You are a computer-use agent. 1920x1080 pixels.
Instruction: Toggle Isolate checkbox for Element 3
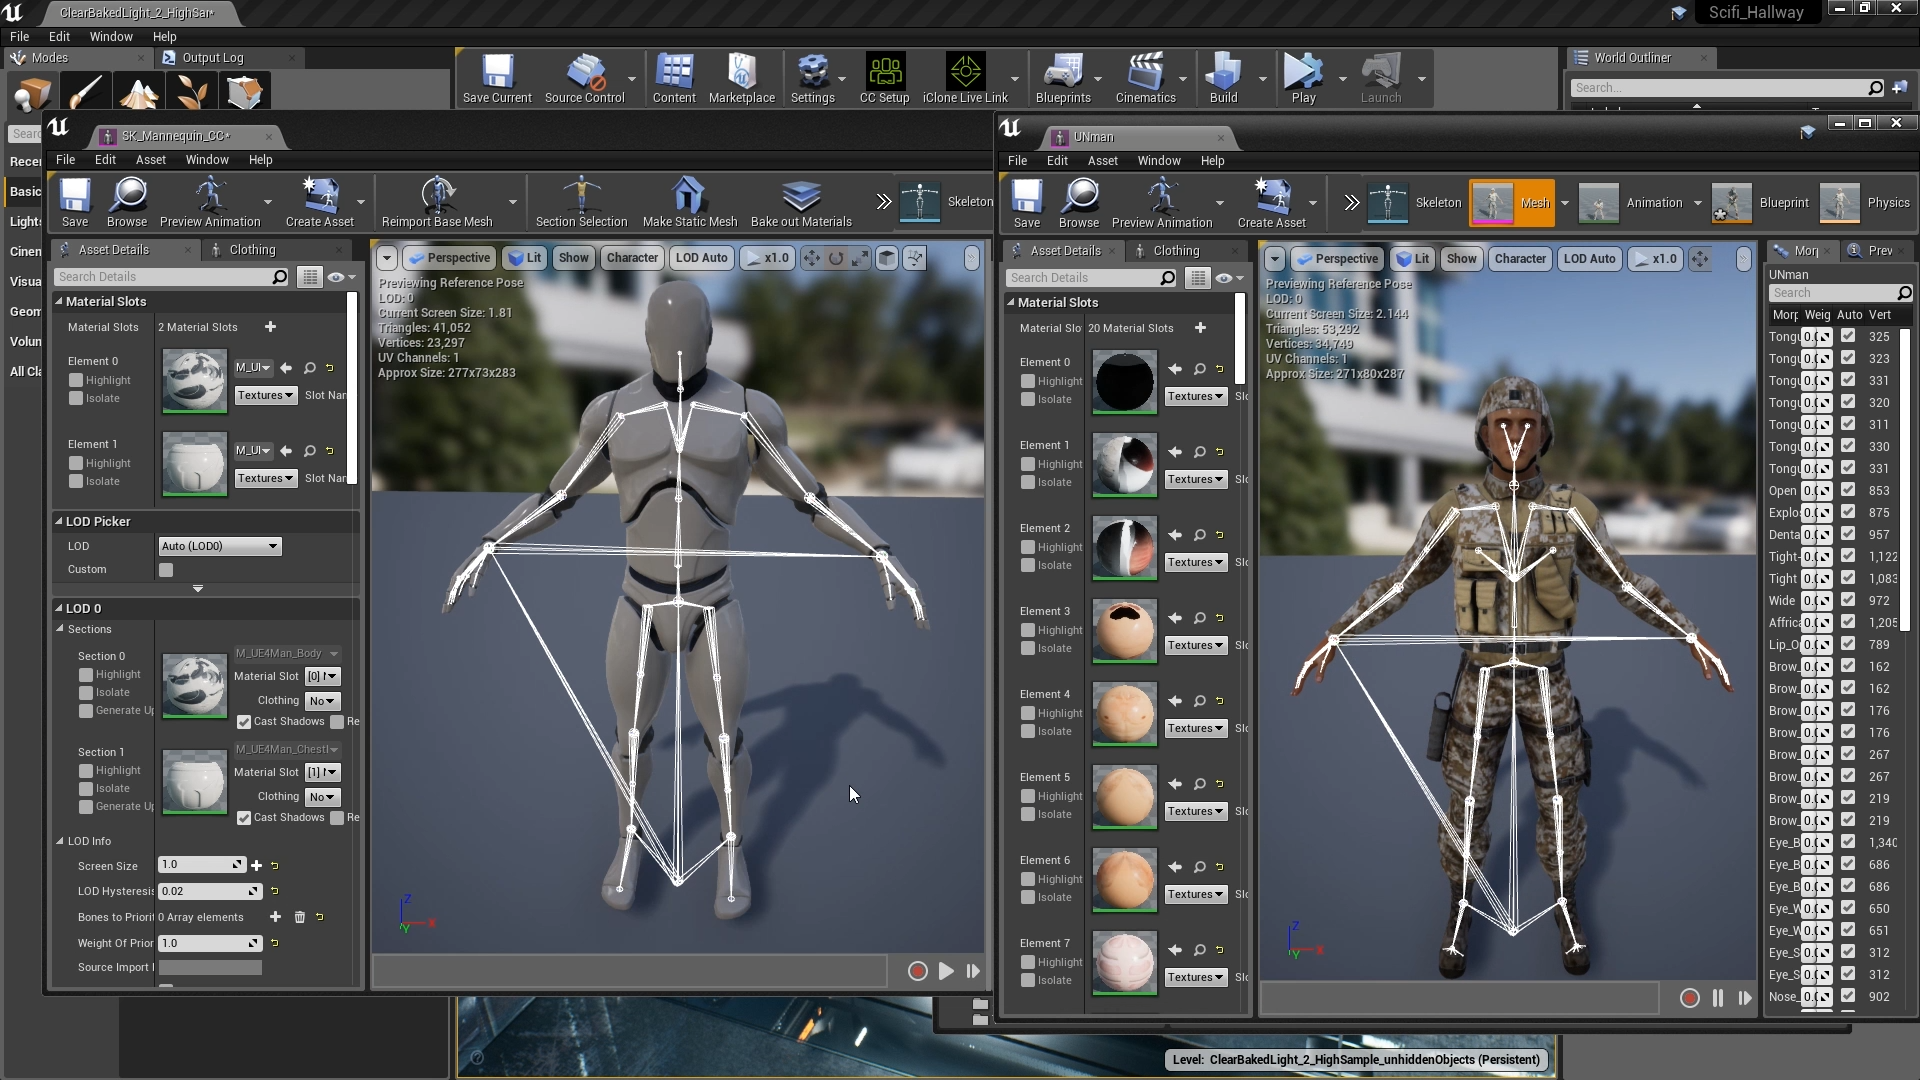(x=1027, y=647)
